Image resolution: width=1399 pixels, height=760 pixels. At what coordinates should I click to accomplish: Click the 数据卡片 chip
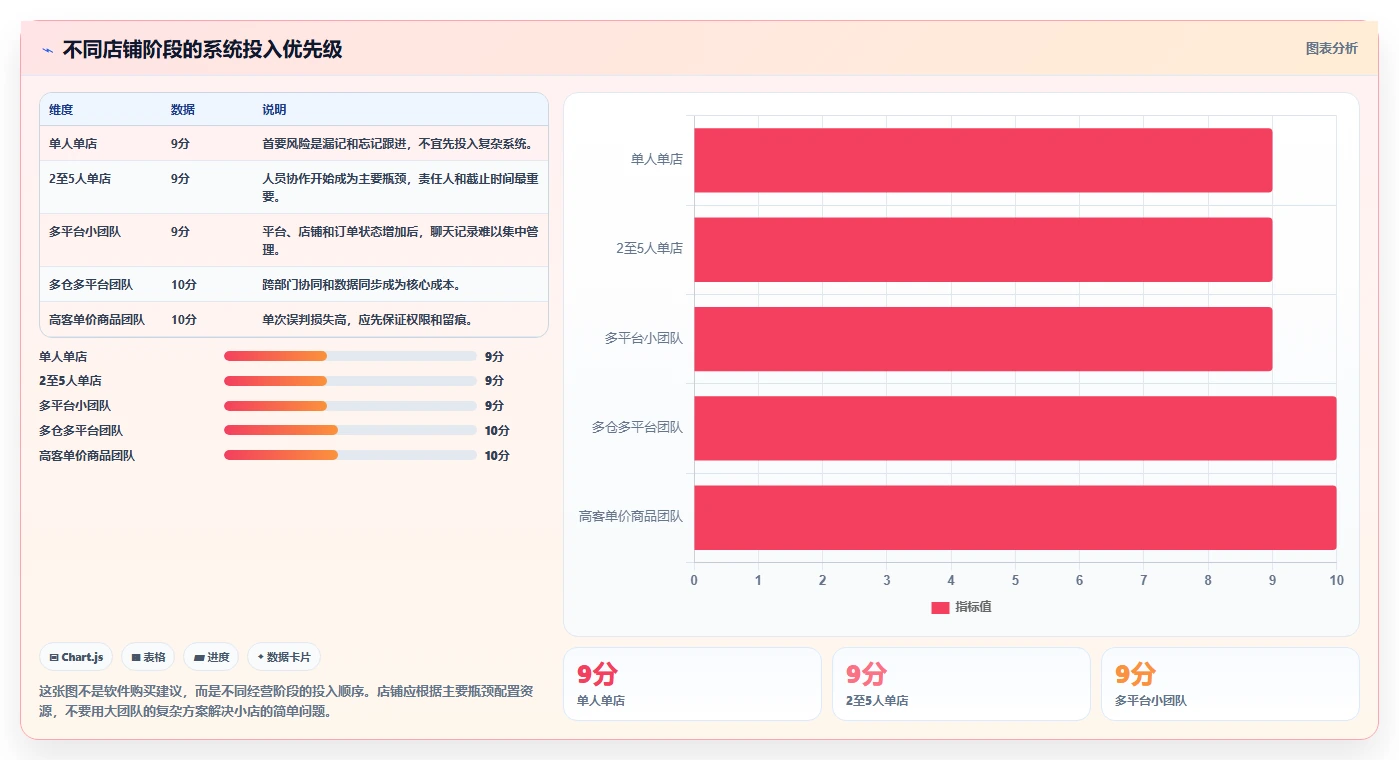284,657
